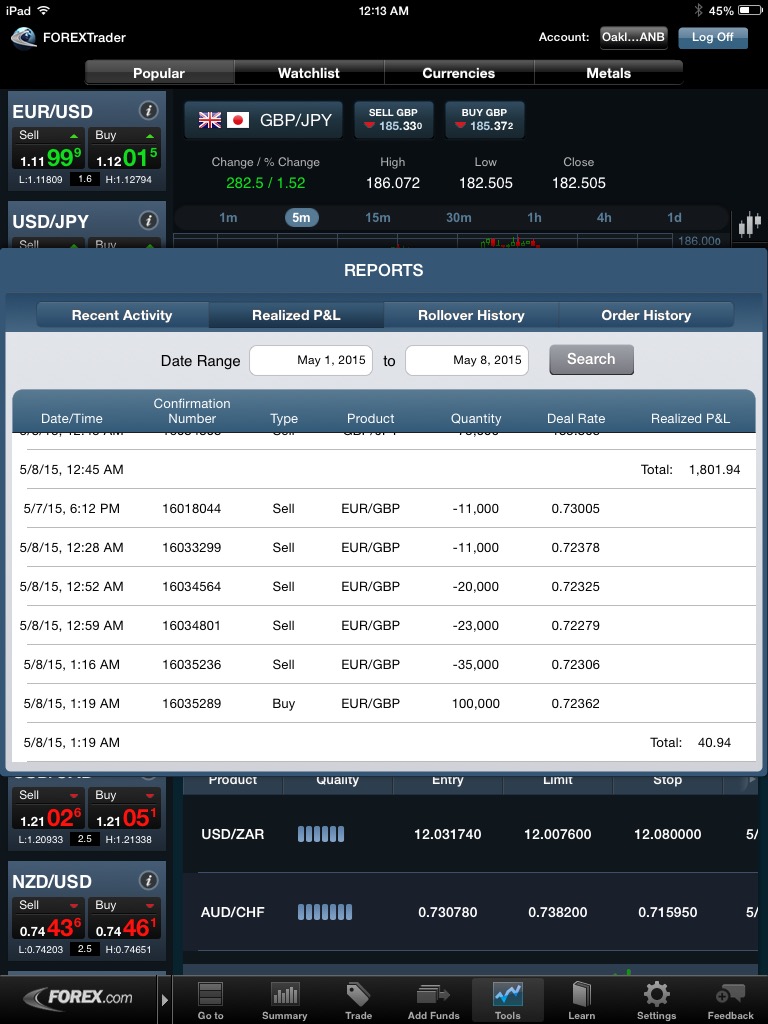This screenshot has height=1024, width=768.
Task: Tap the Log Off button
Action: (x=713, y=37)
